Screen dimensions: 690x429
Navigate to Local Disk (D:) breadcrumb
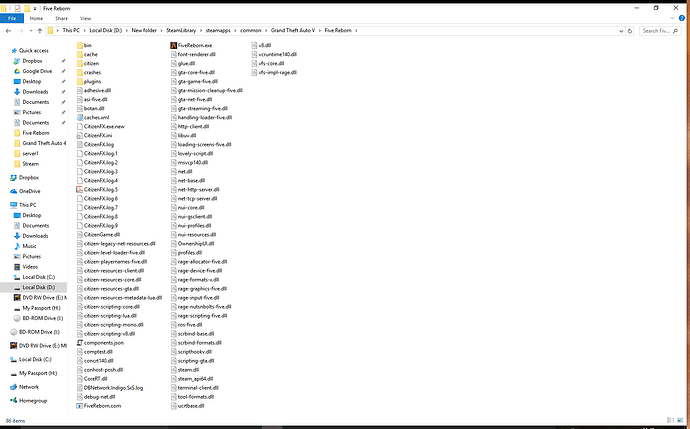click(106, 31)
